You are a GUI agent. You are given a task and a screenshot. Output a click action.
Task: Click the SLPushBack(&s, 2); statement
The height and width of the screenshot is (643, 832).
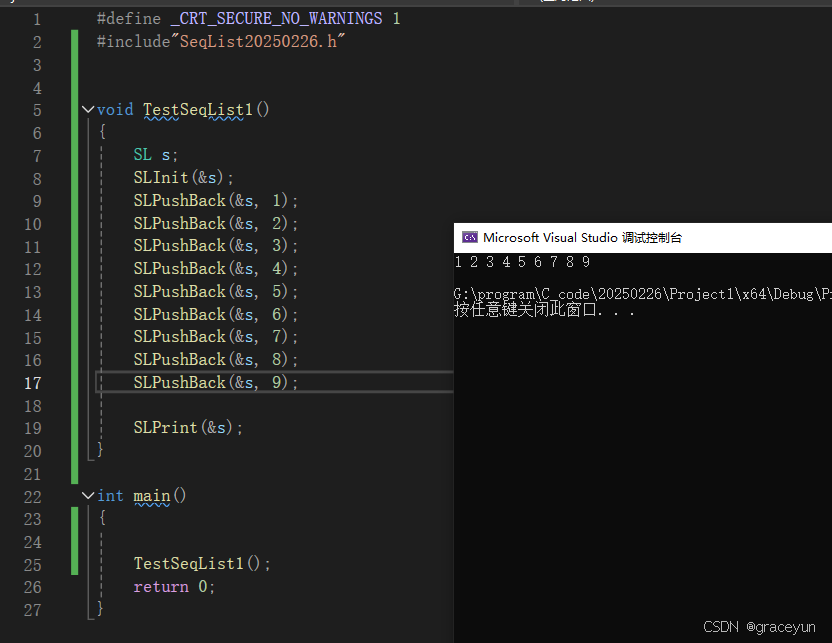215,223
